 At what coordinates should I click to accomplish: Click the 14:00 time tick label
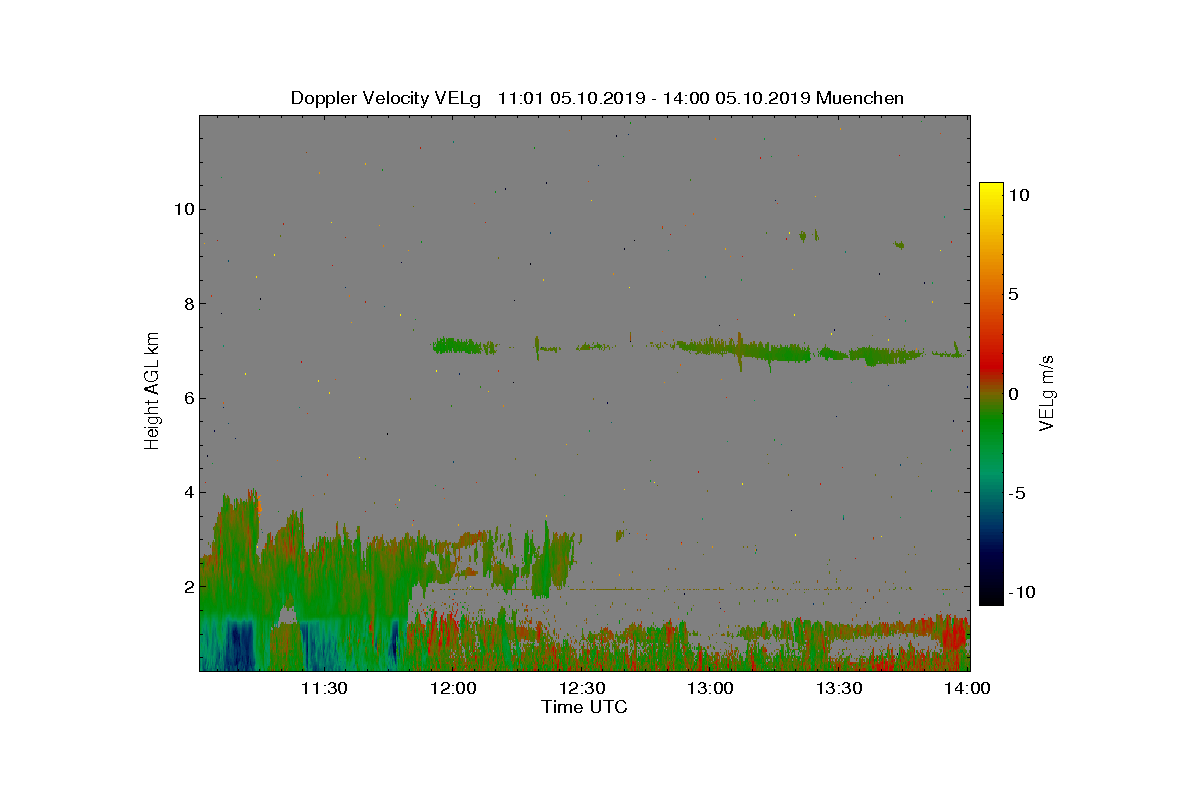(x=967, y=688)
